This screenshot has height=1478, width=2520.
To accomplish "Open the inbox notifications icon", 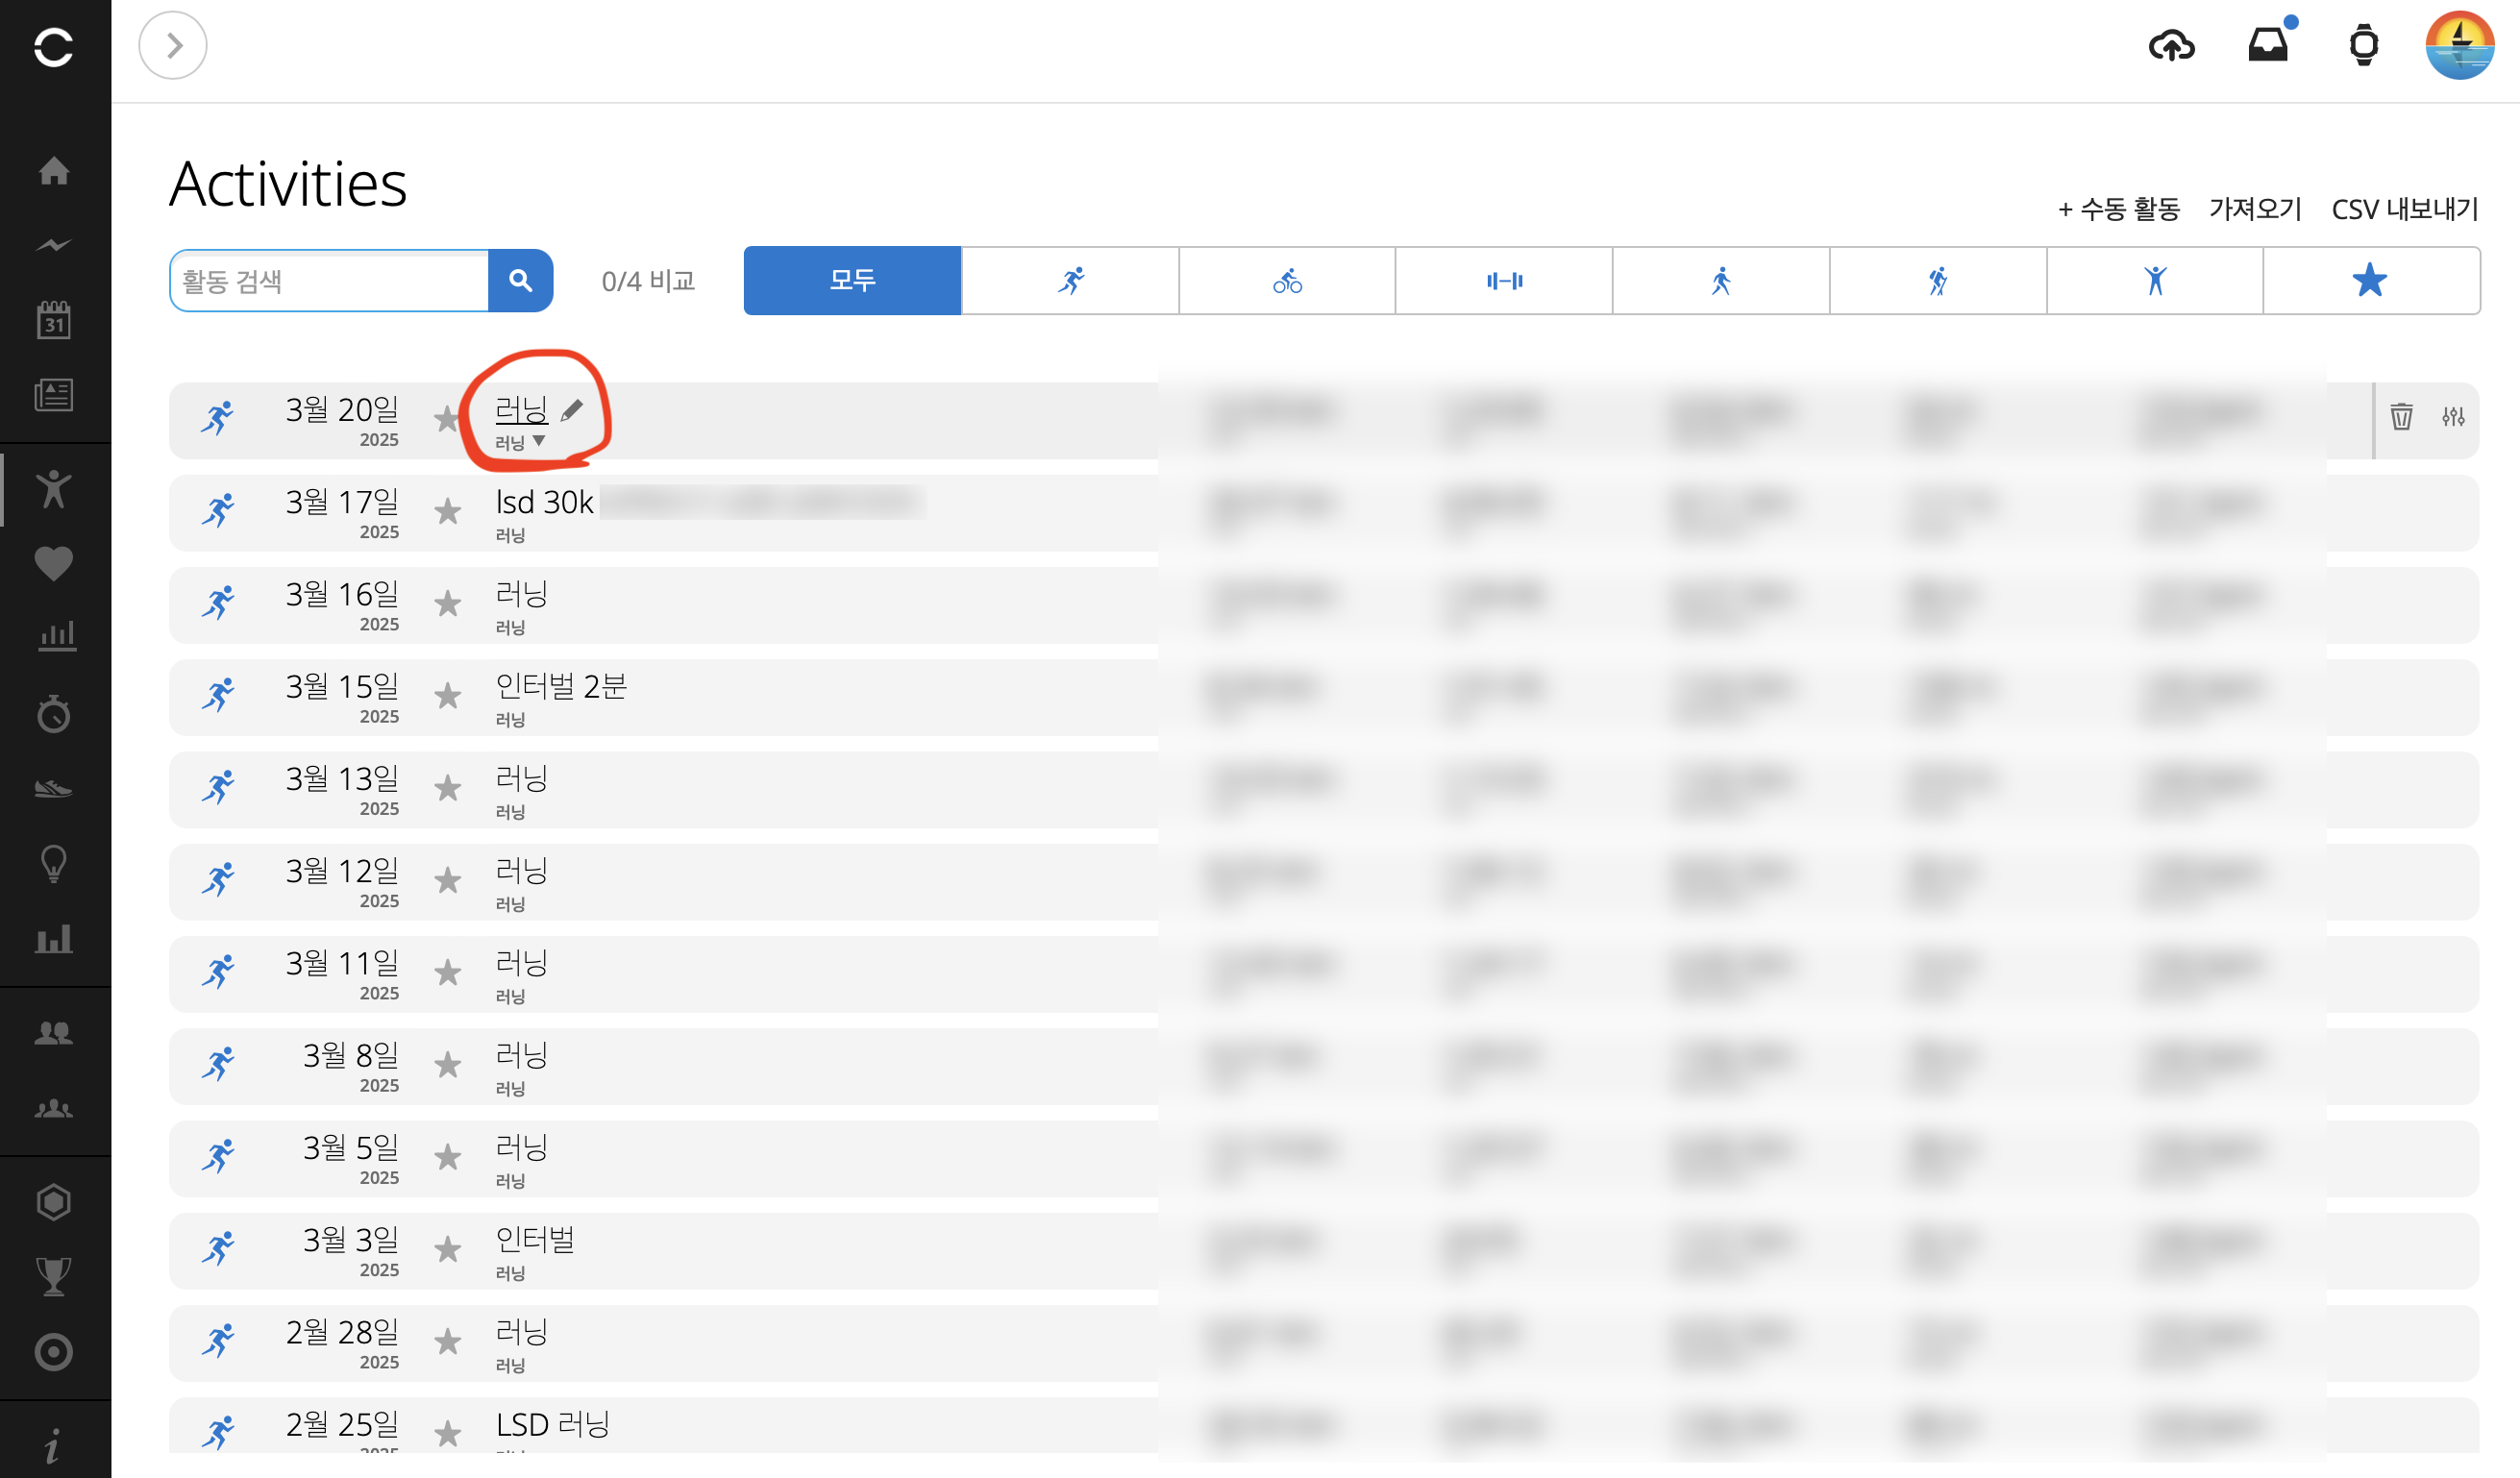I will click(2267, 46).
